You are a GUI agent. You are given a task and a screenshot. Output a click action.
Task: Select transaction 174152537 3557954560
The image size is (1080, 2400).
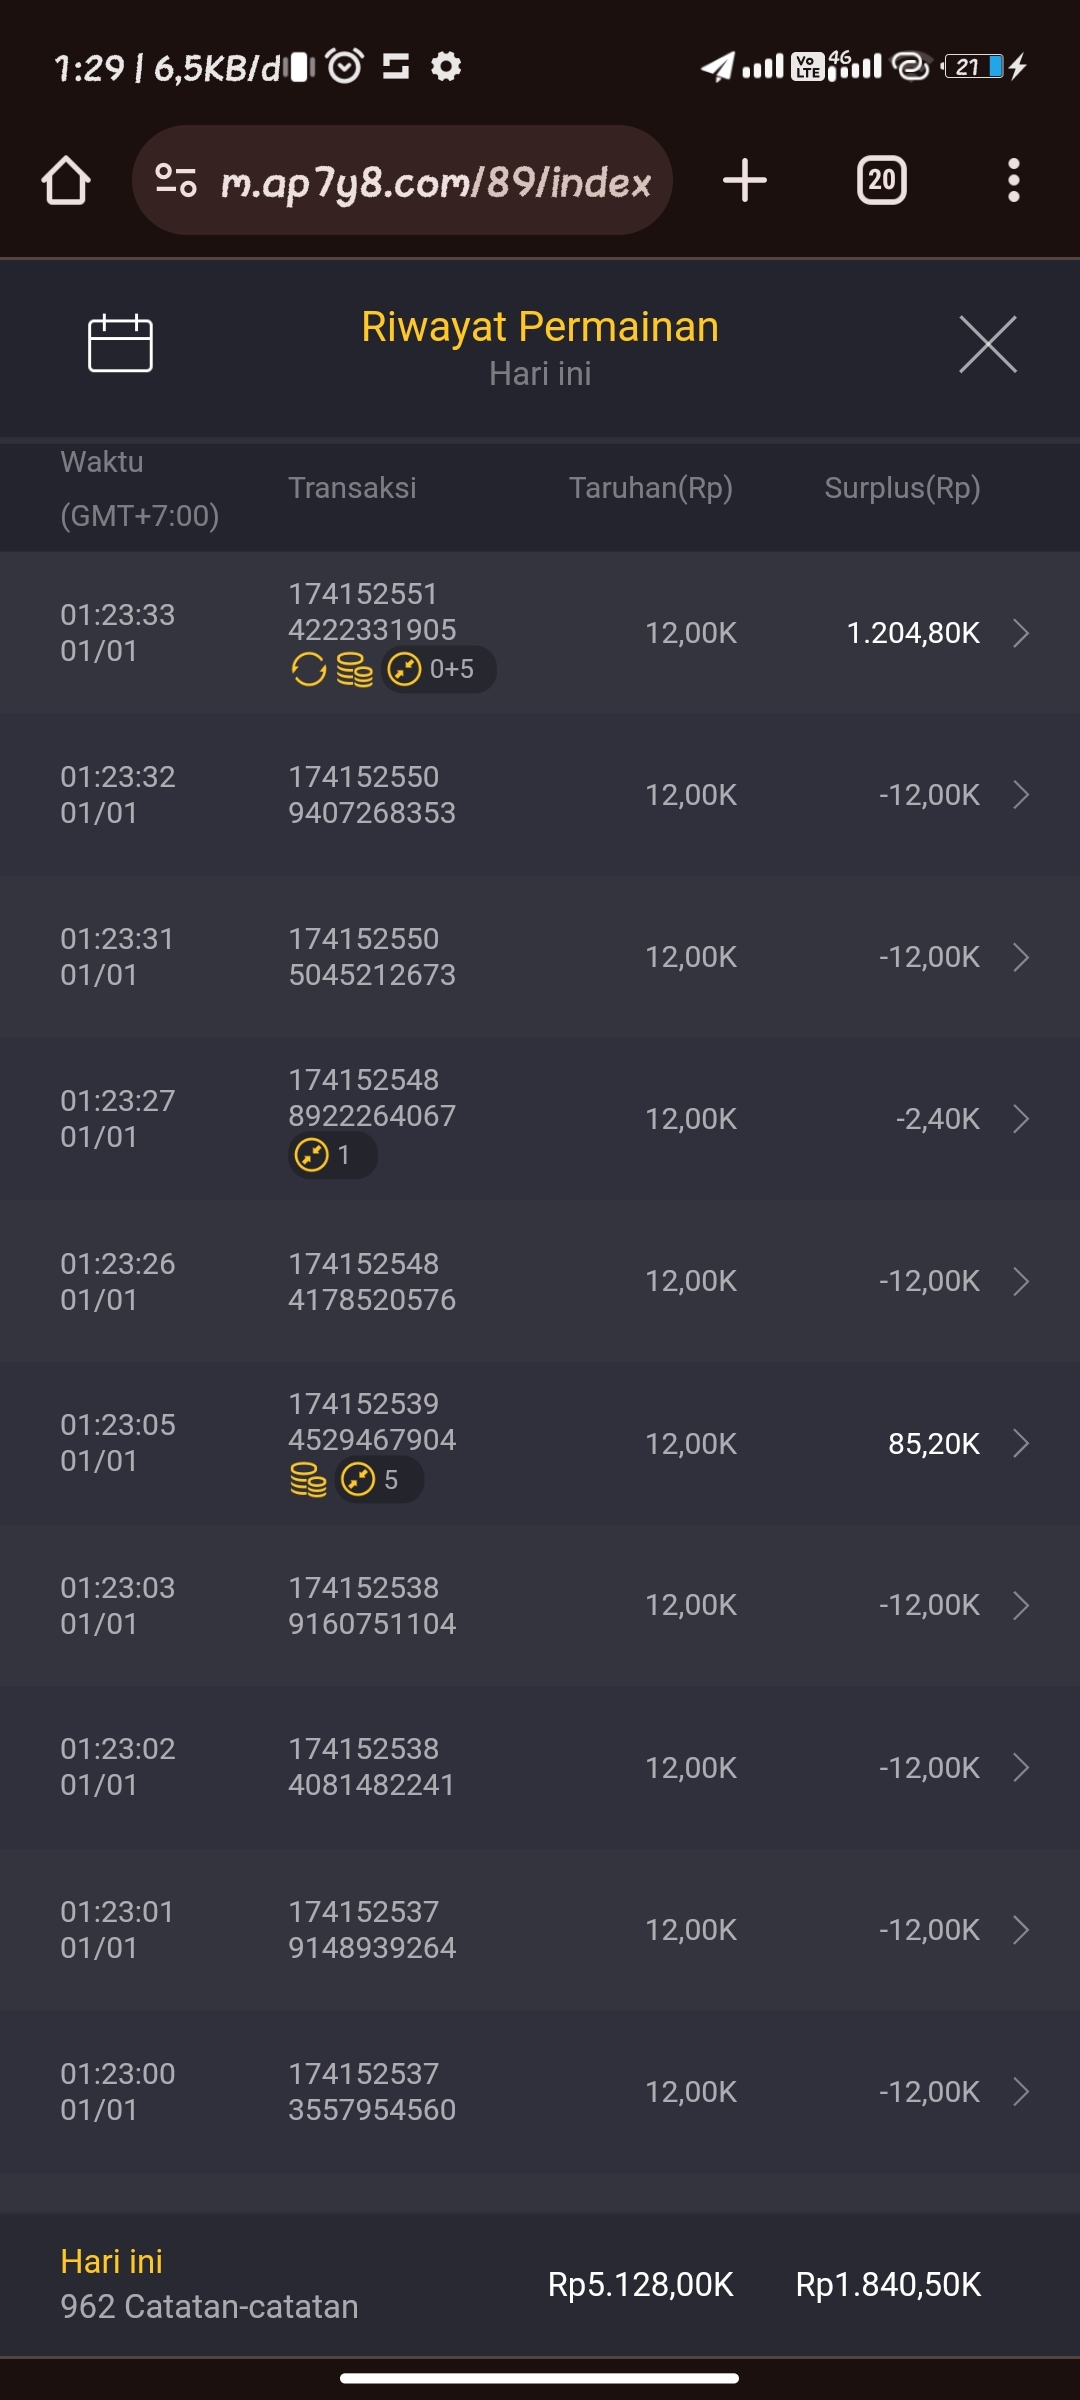(x=372, y=2092)
